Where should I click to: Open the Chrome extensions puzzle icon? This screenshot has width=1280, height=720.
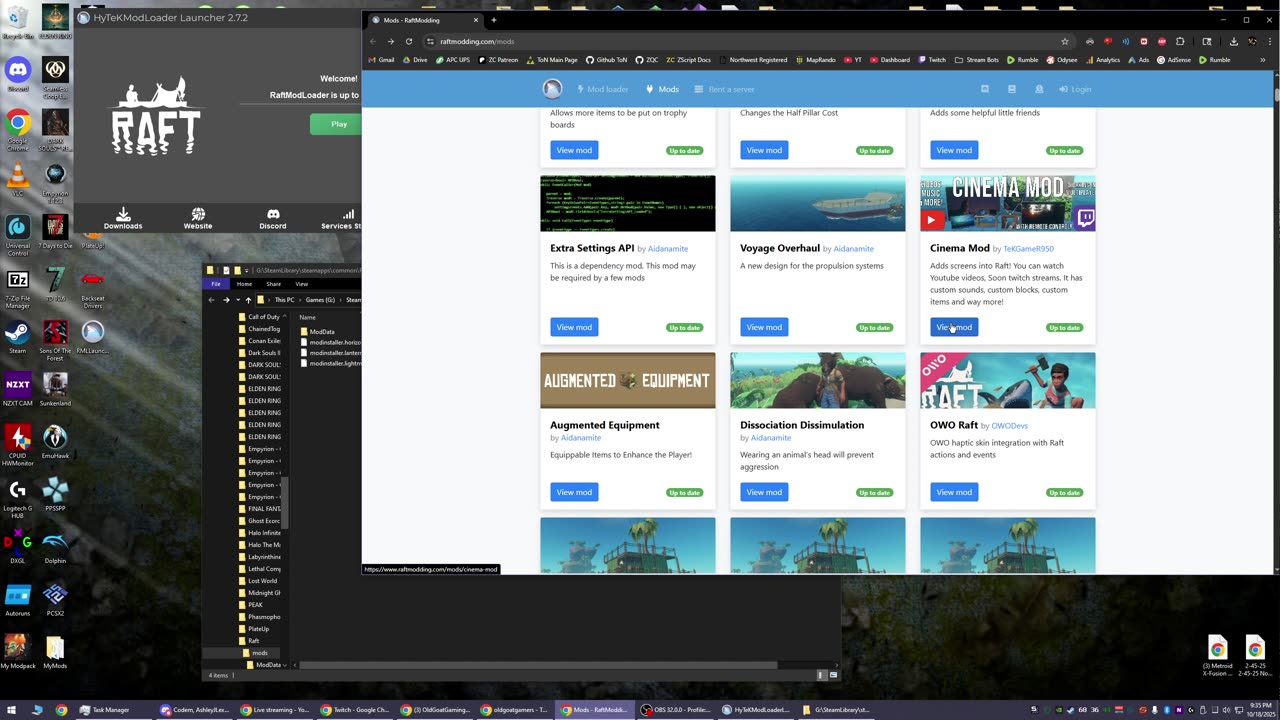tap(1181, 41)
